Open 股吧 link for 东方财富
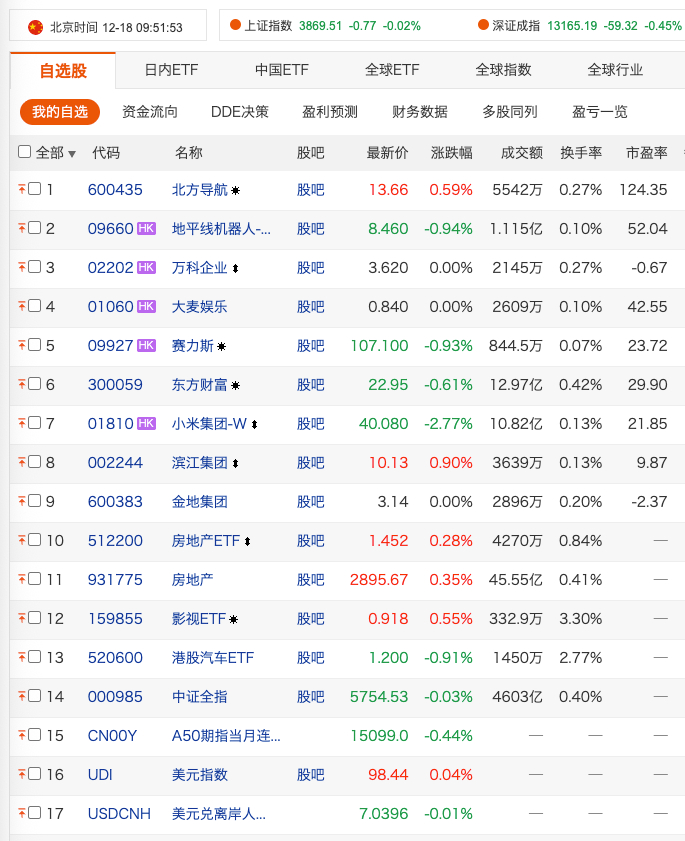Viewport: 685px width, 841px height. click(310, 384)
